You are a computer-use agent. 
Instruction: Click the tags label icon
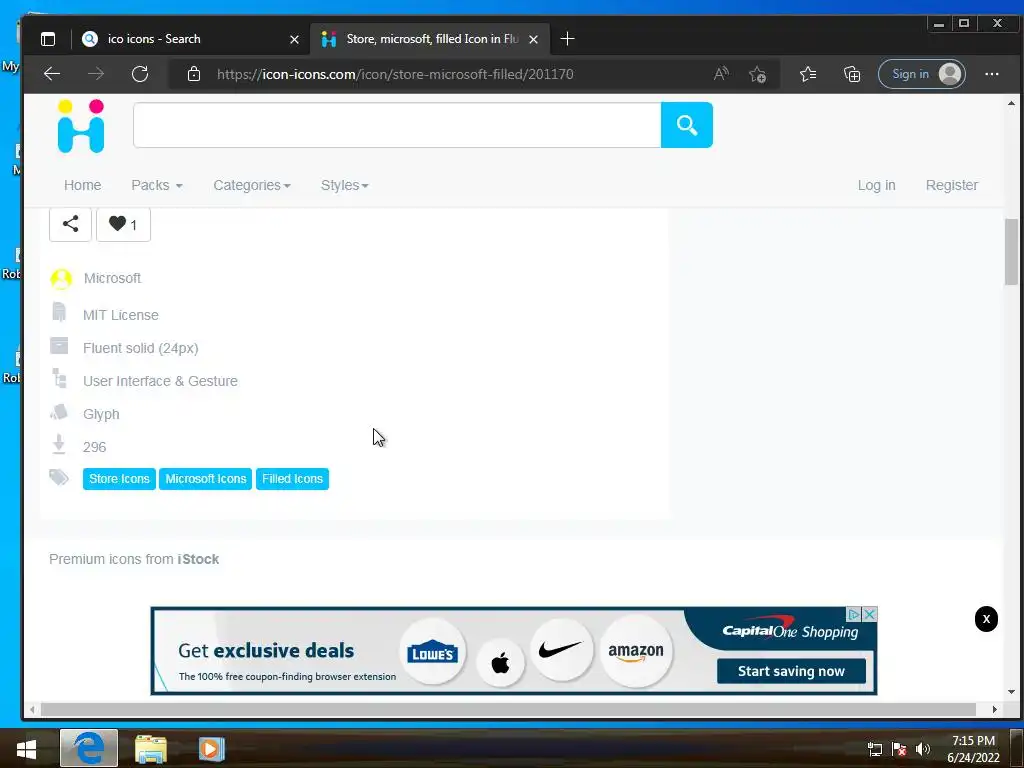click(59, 477)
